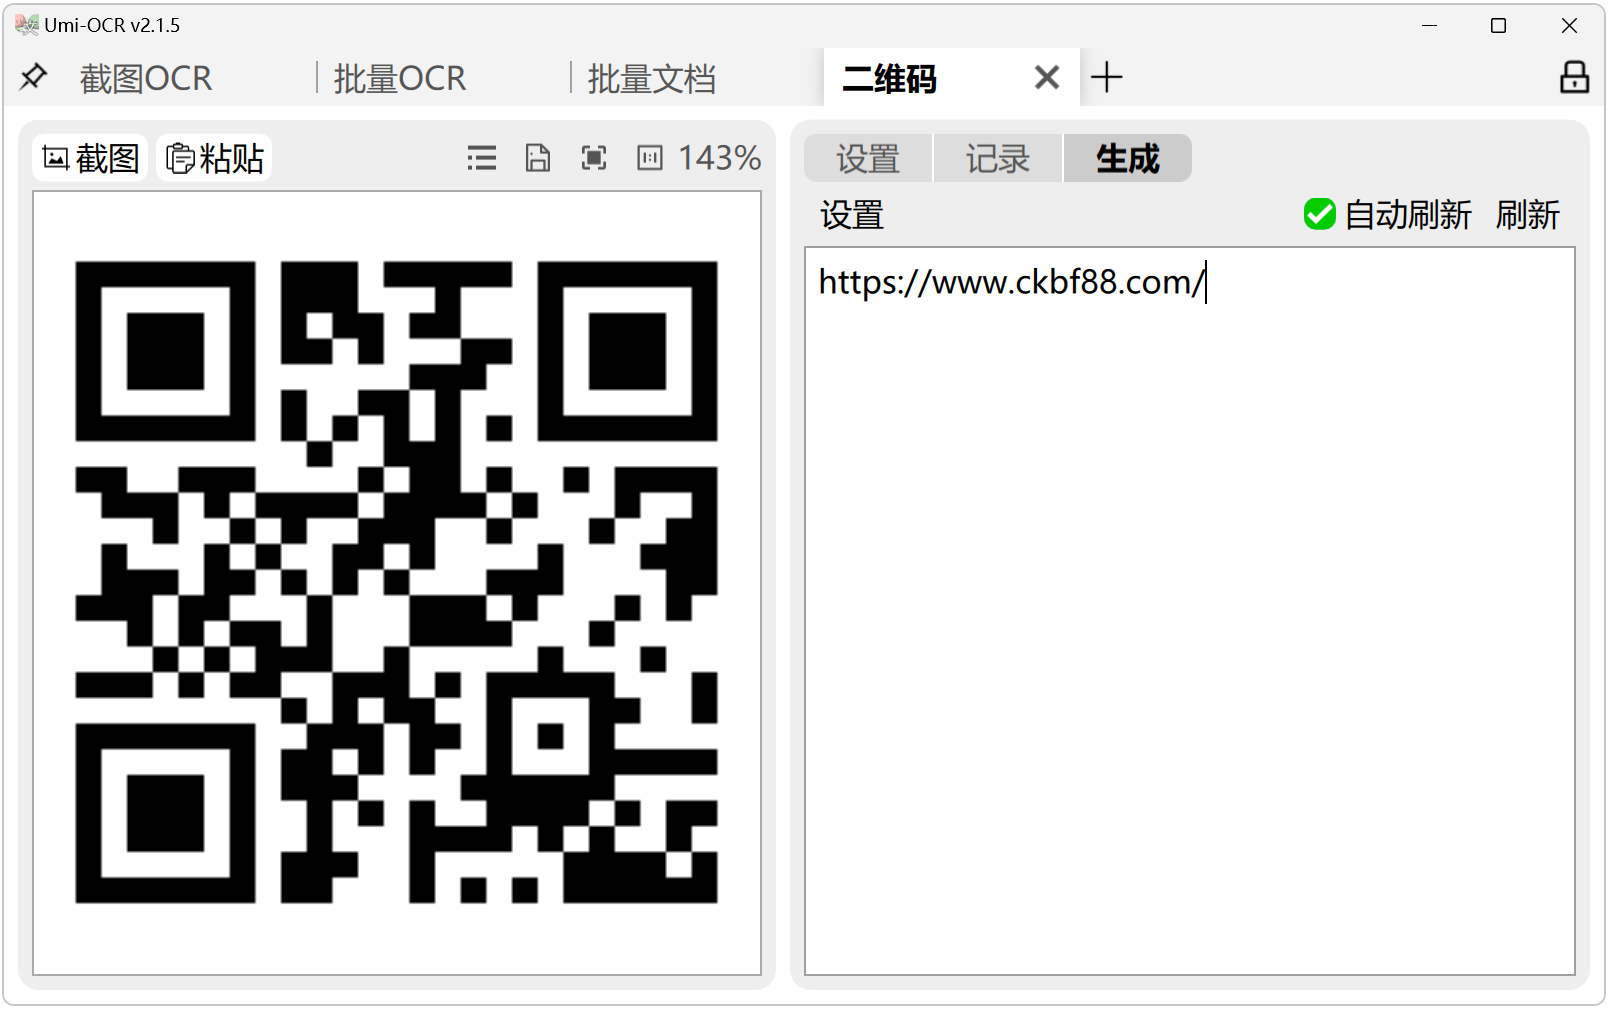This screenshot has width=1608, height=1009.
Task: Open the 批量文档 tab
Action: point(652,78)
